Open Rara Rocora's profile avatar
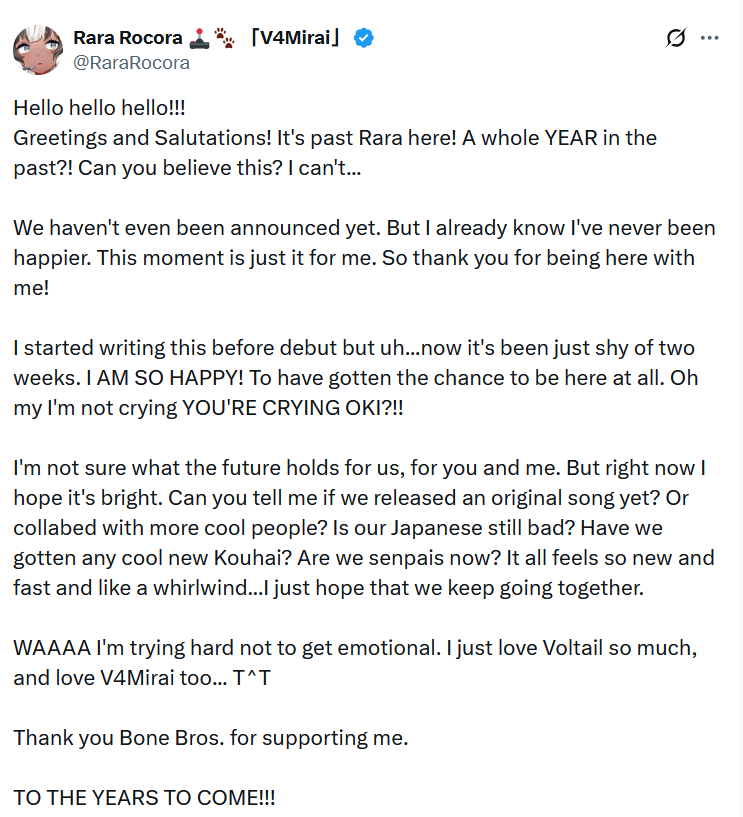The height and width of the screenshot is (817, 743). [x=38, y=49]
